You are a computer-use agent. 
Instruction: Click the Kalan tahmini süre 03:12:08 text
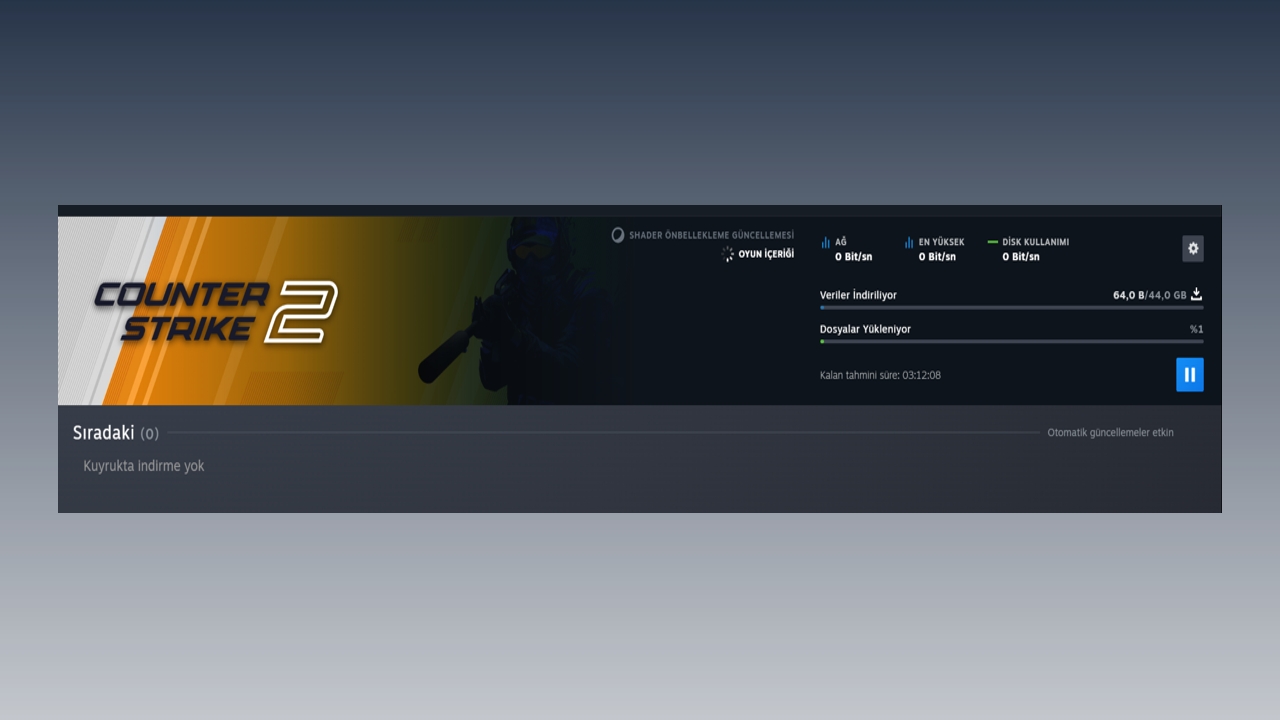coord(880,375)
